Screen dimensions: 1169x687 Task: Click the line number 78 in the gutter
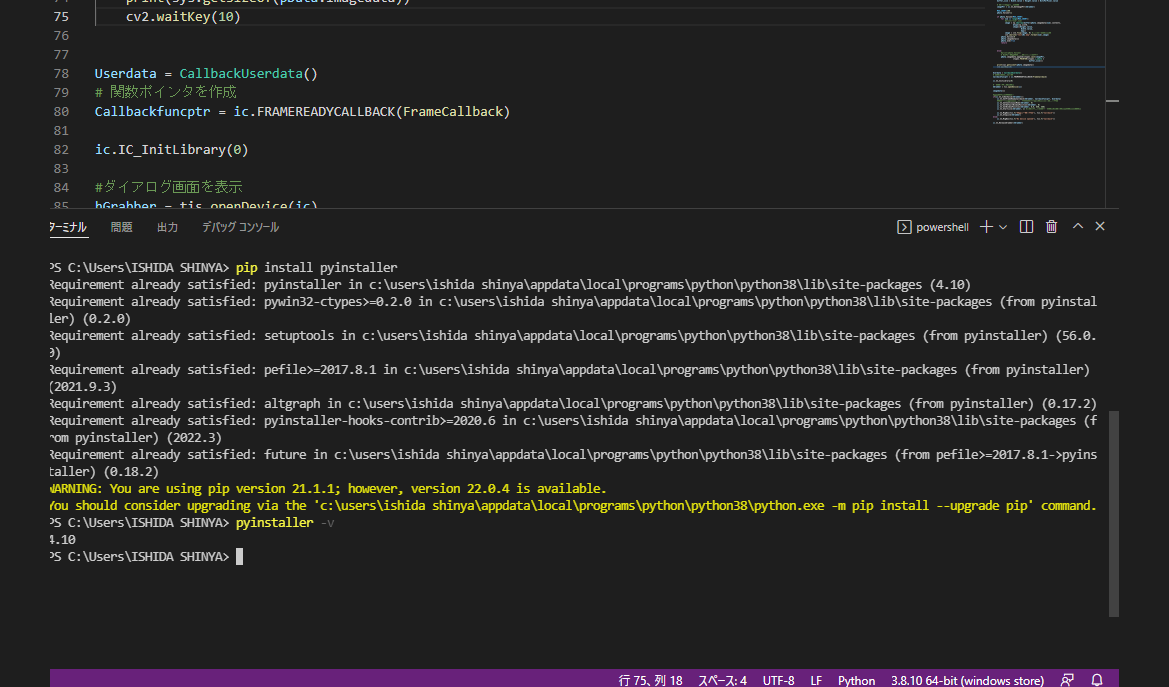[61, 73]
